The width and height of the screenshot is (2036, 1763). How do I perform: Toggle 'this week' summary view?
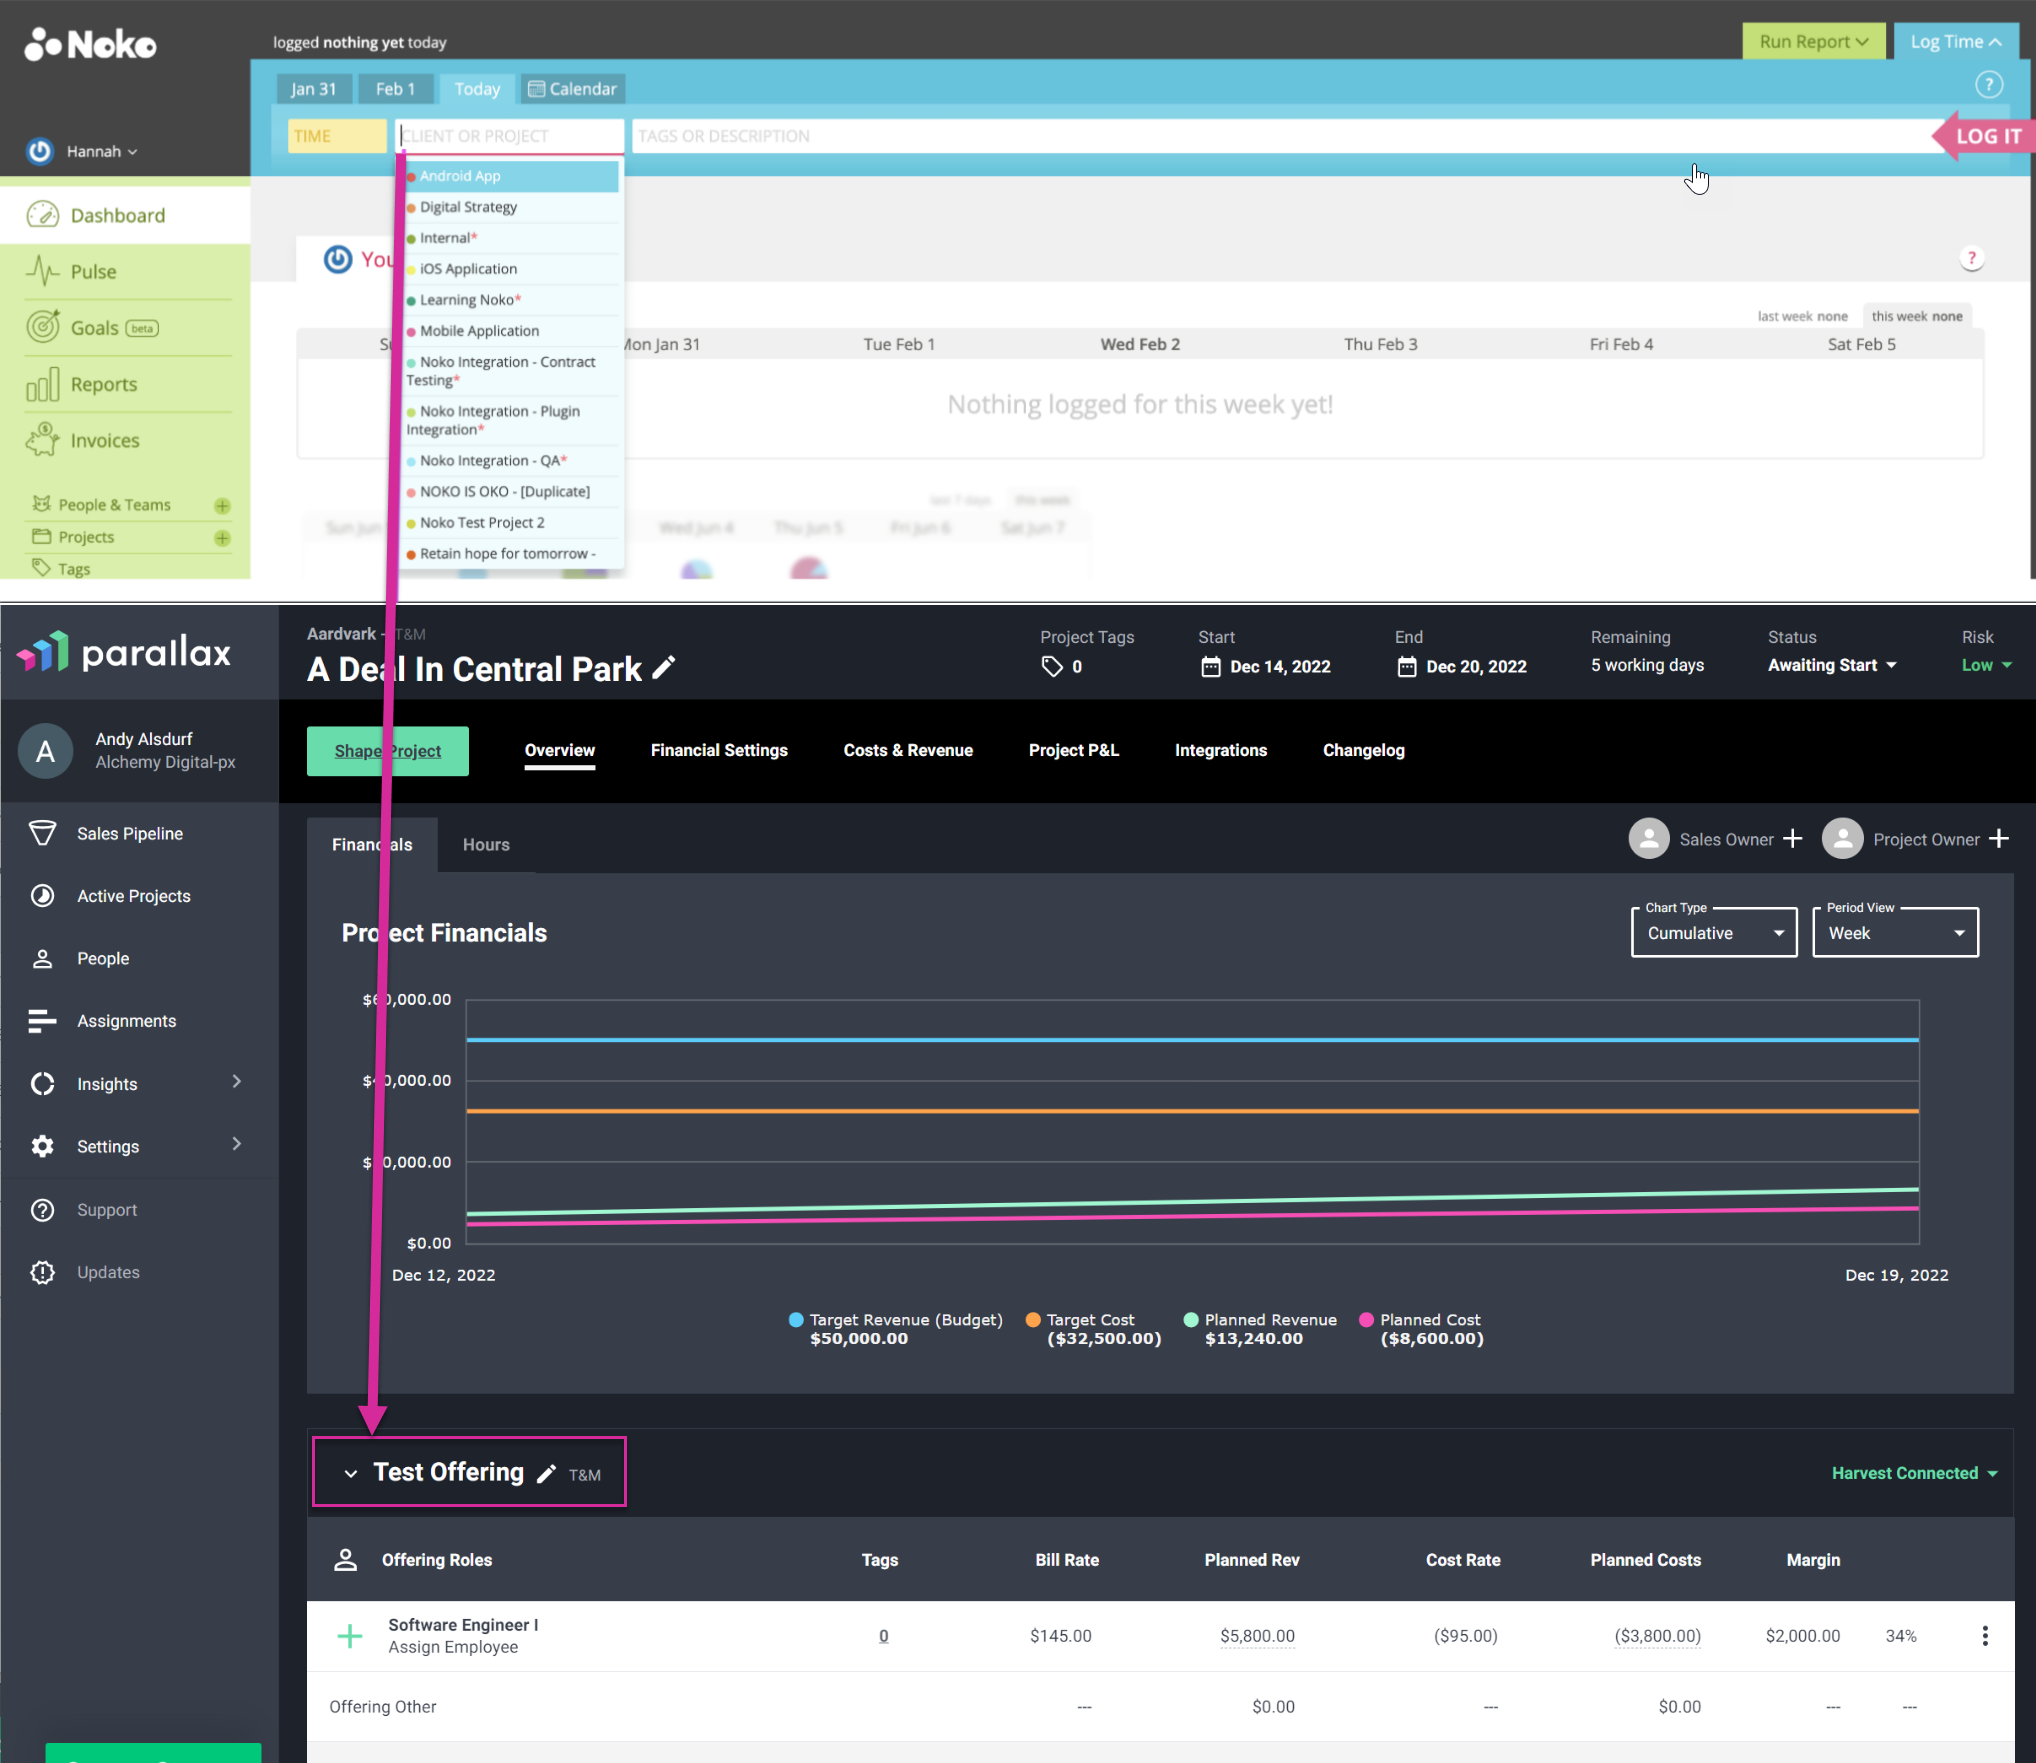(1916, 316)
